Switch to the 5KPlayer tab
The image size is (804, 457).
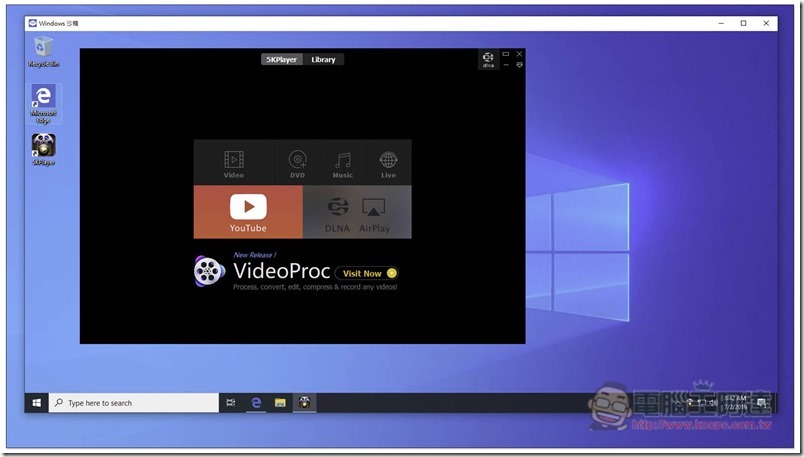tap(282, 59)
